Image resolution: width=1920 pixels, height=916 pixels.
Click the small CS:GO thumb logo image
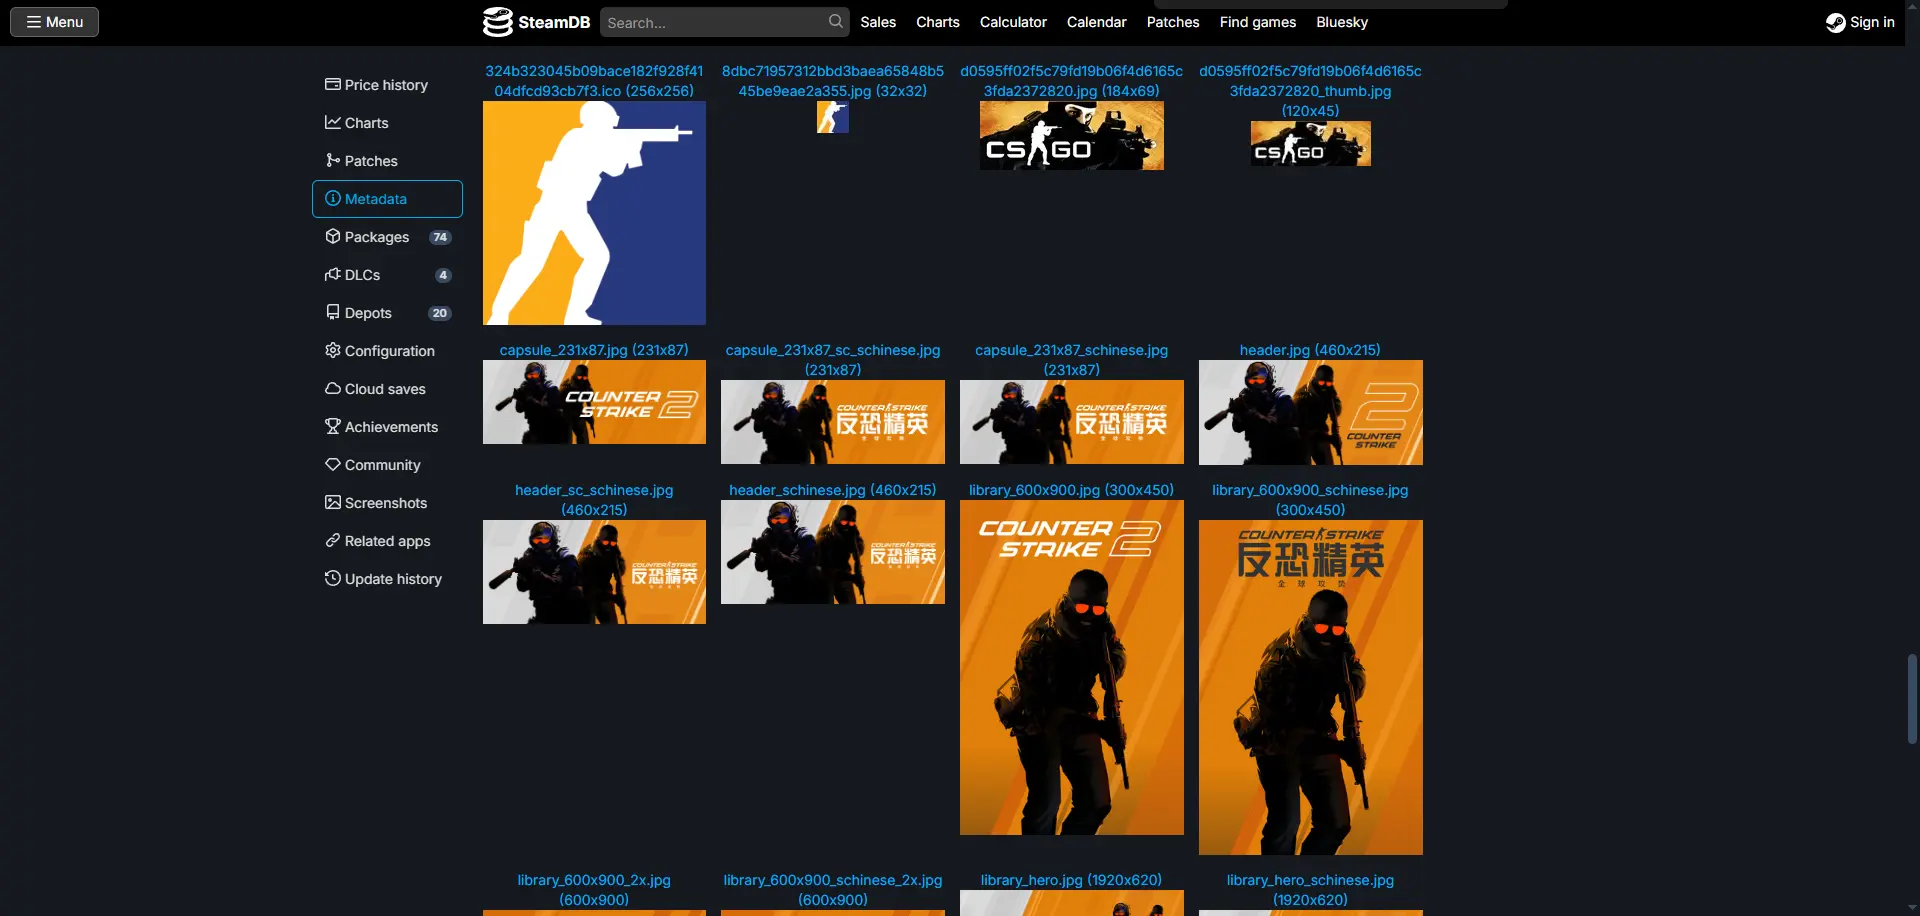coord(1310,143)
